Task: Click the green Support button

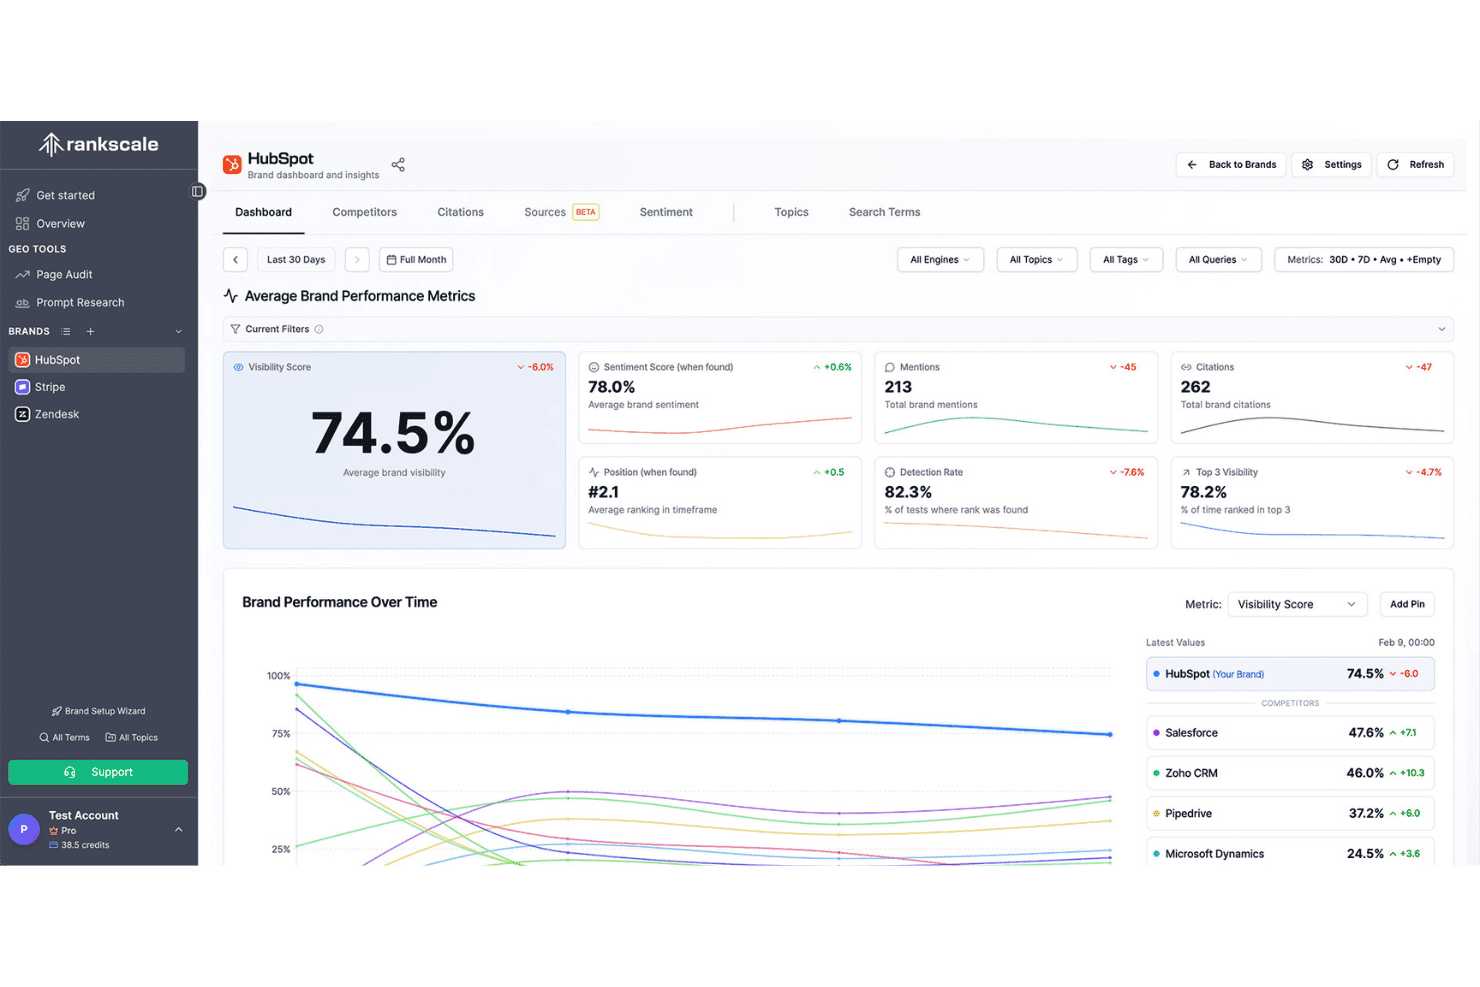Action: coord(98,772)
